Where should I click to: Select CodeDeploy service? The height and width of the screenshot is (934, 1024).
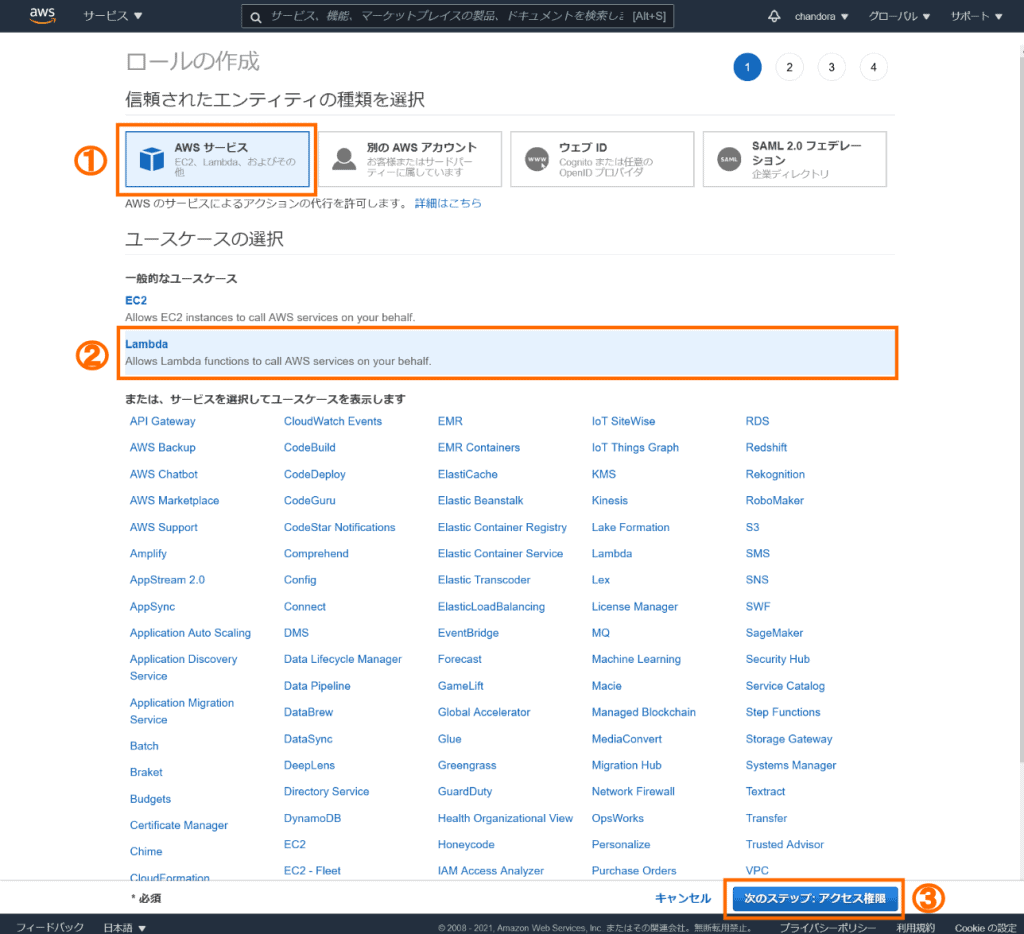point(314,474)
